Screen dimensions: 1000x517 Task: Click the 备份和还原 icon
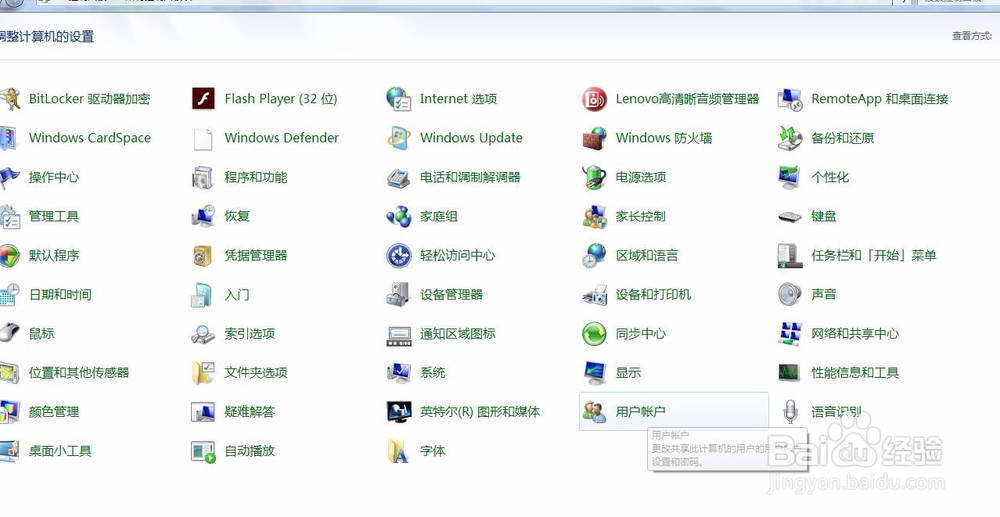coord(790,138)
